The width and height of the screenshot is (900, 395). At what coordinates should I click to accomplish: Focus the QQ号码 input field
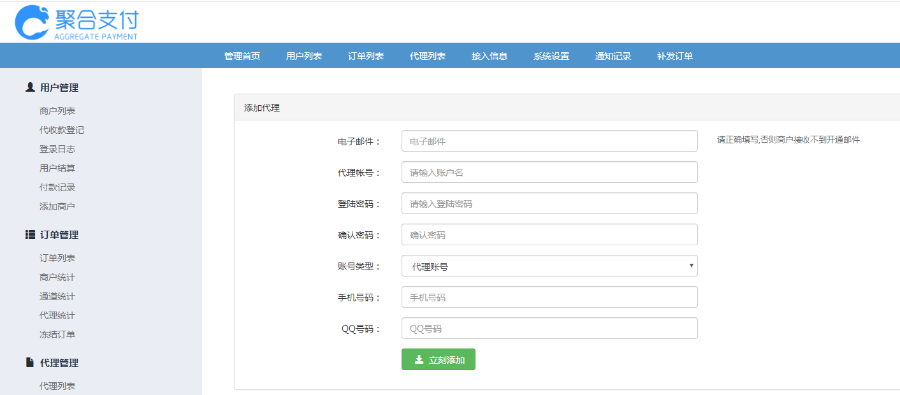[549, 328]
